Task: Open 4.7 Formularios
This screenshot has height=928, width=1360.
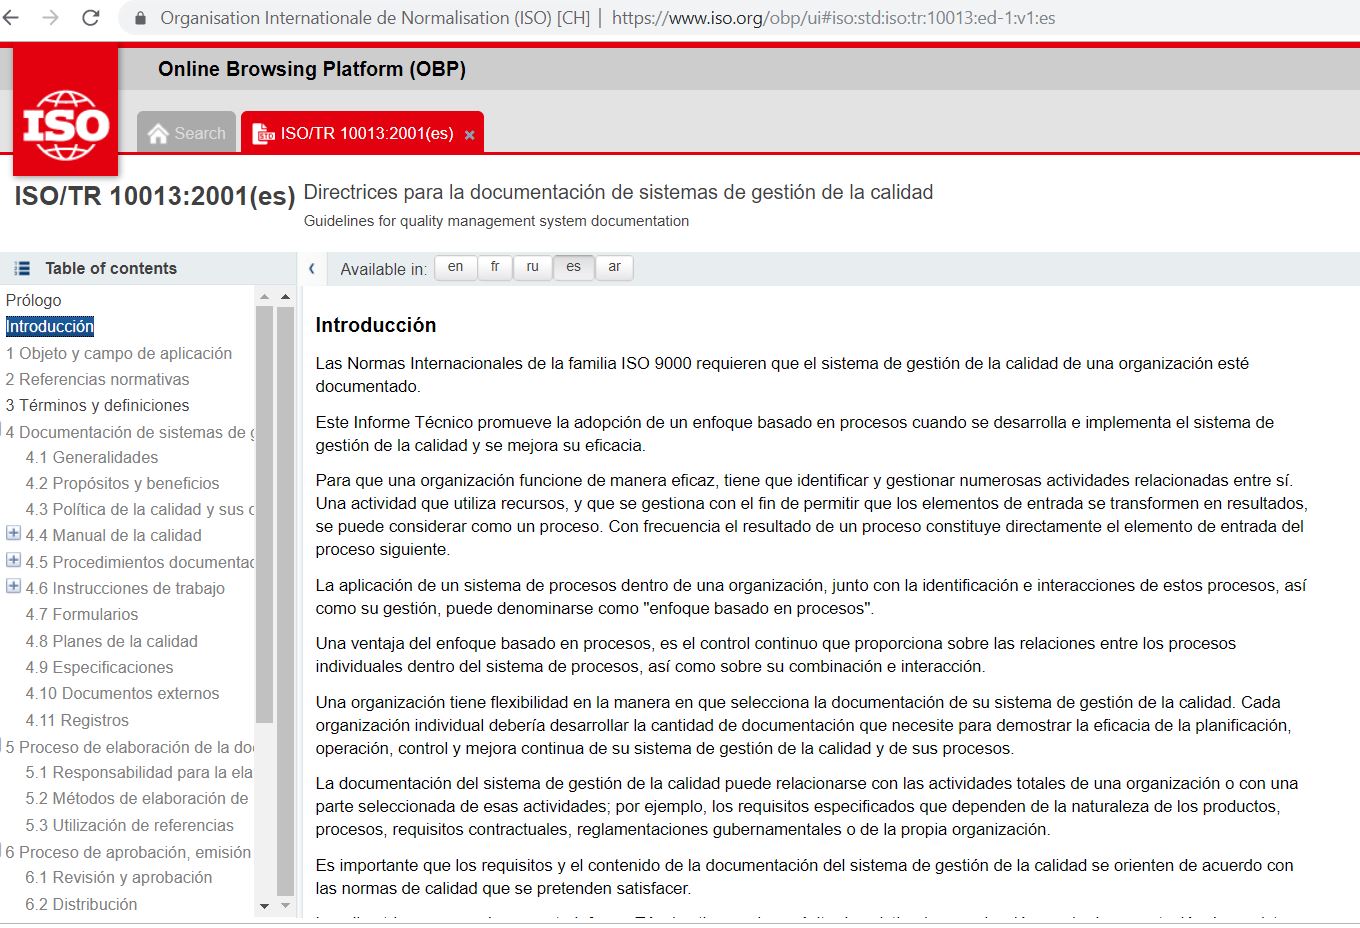Action: pos(82,614)
